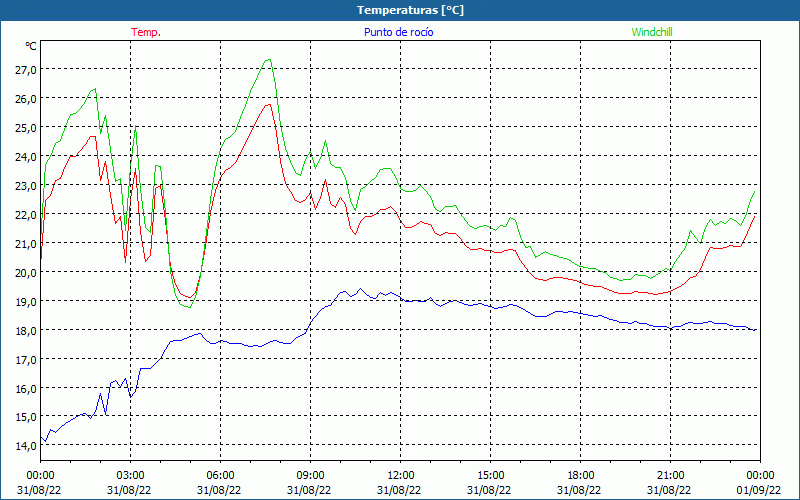This screenshot has width=800, height=500.
Task: Click the 09:00 time axis label
Action: [x=310, y=476]
